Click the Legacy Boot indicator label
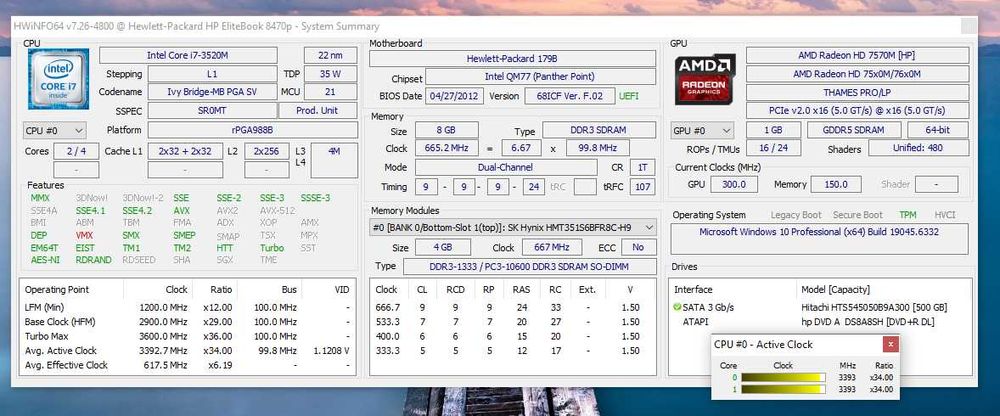Viewport: 1000px width, 416px height. click(x=796, y=215)
